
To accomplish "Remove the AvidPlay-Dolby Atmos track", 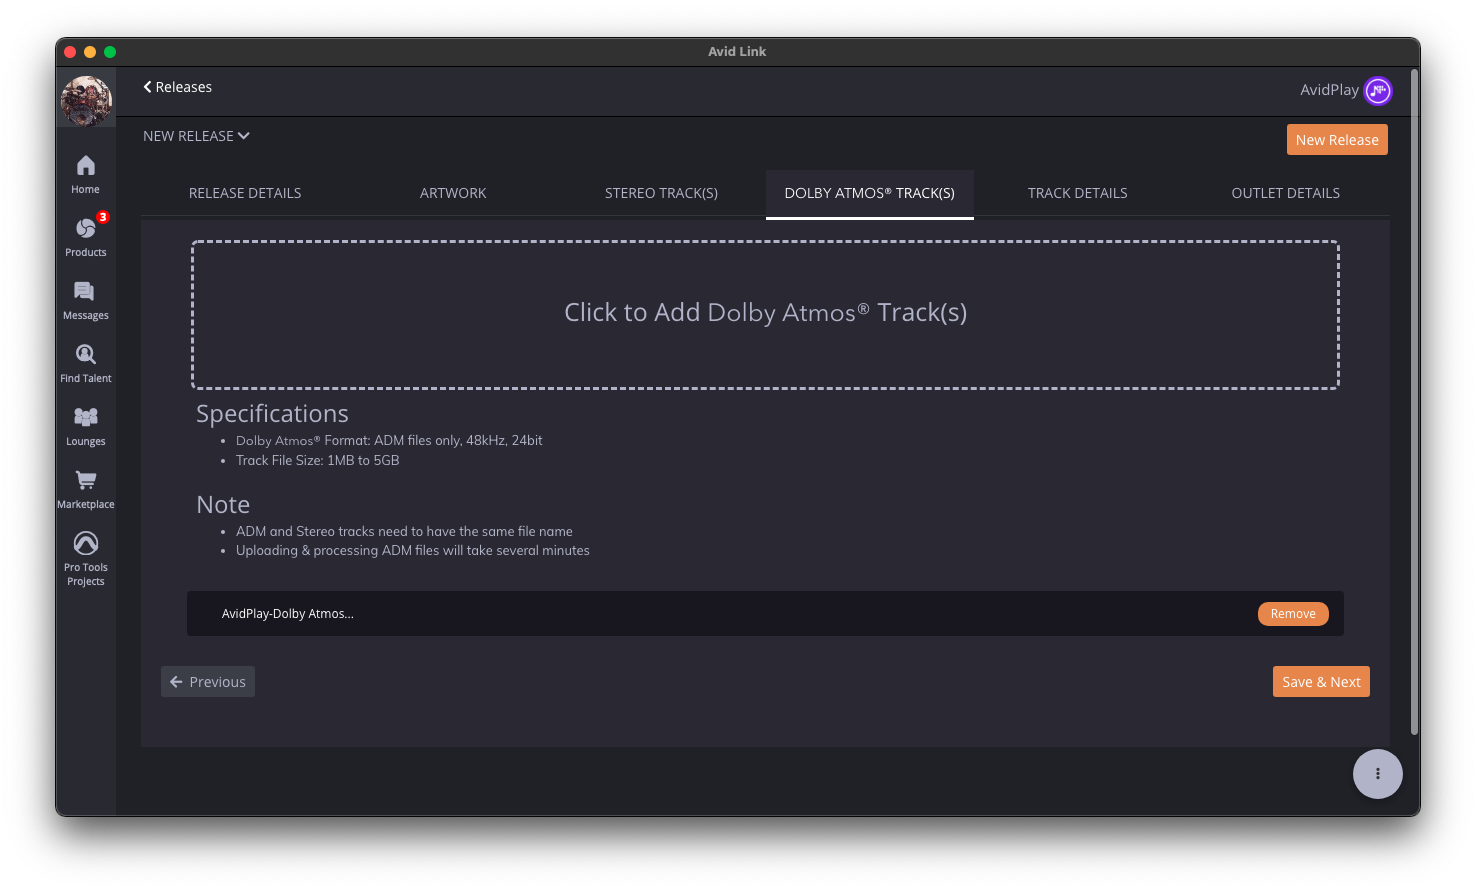I will pos(1293,613).
